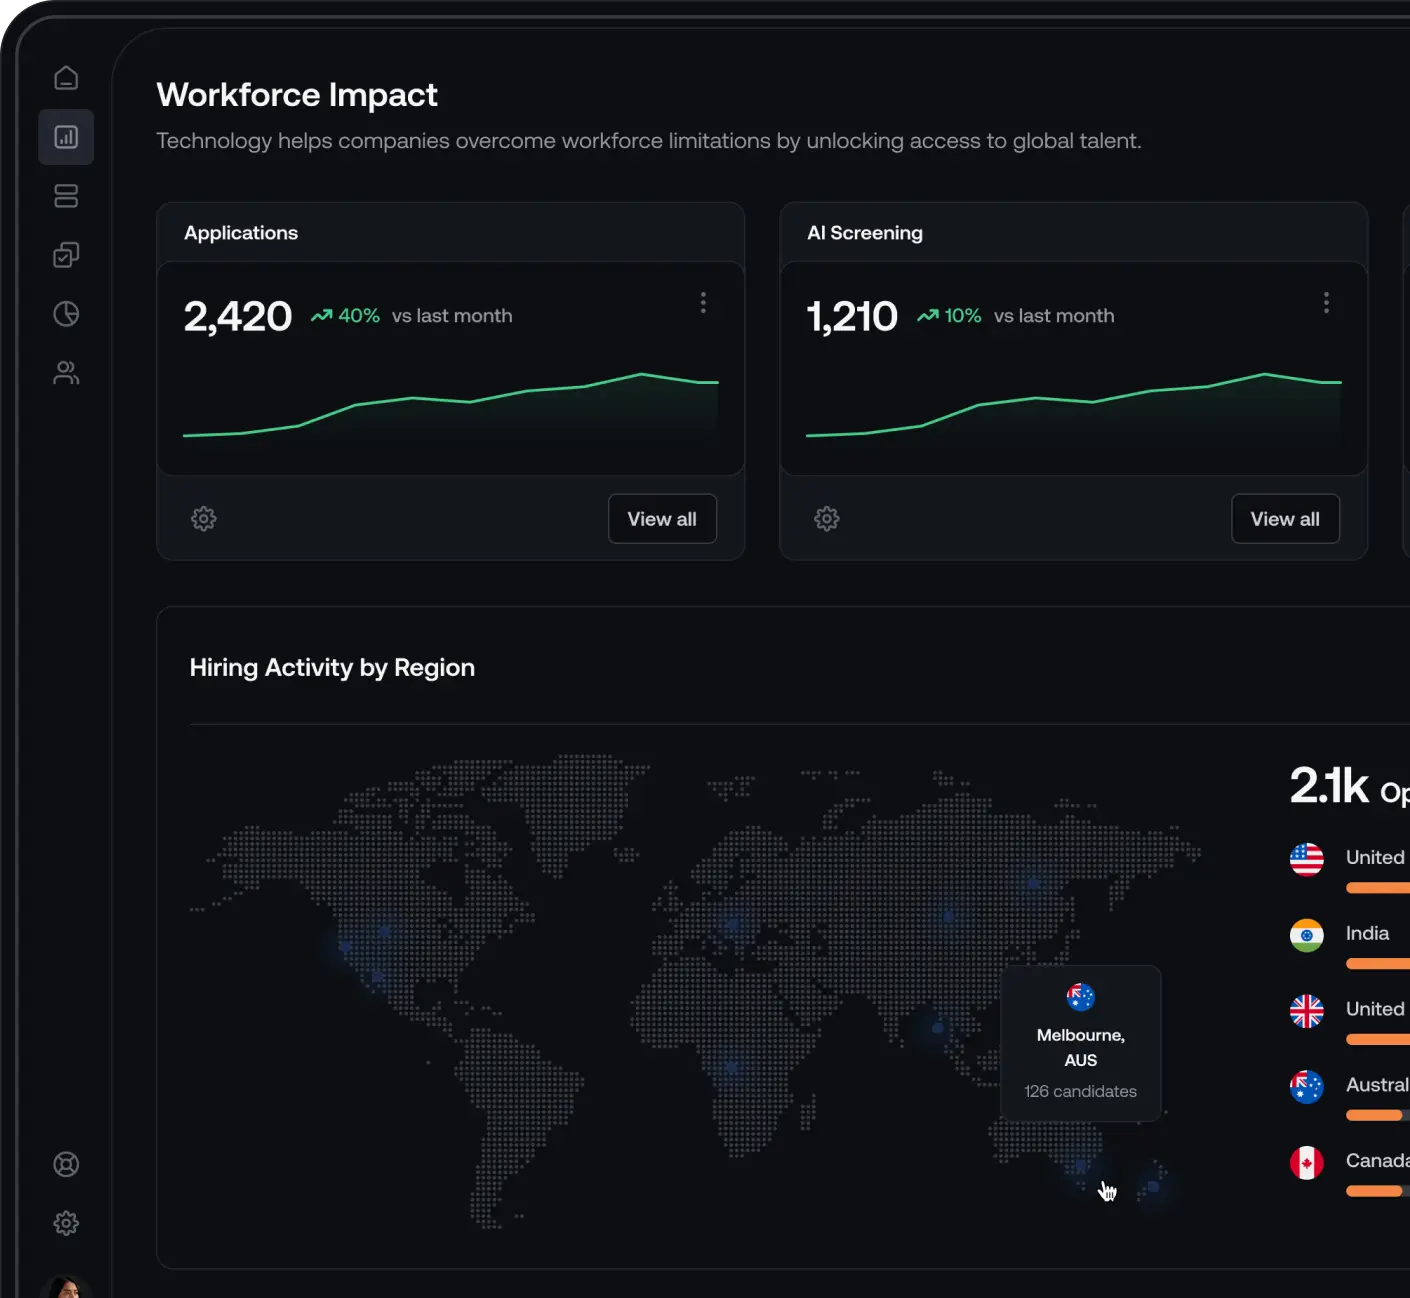This screenshot has width=1410, height=1298.
Task: Click the AI Screening card settings gear
Action: [x=827, y=519]
